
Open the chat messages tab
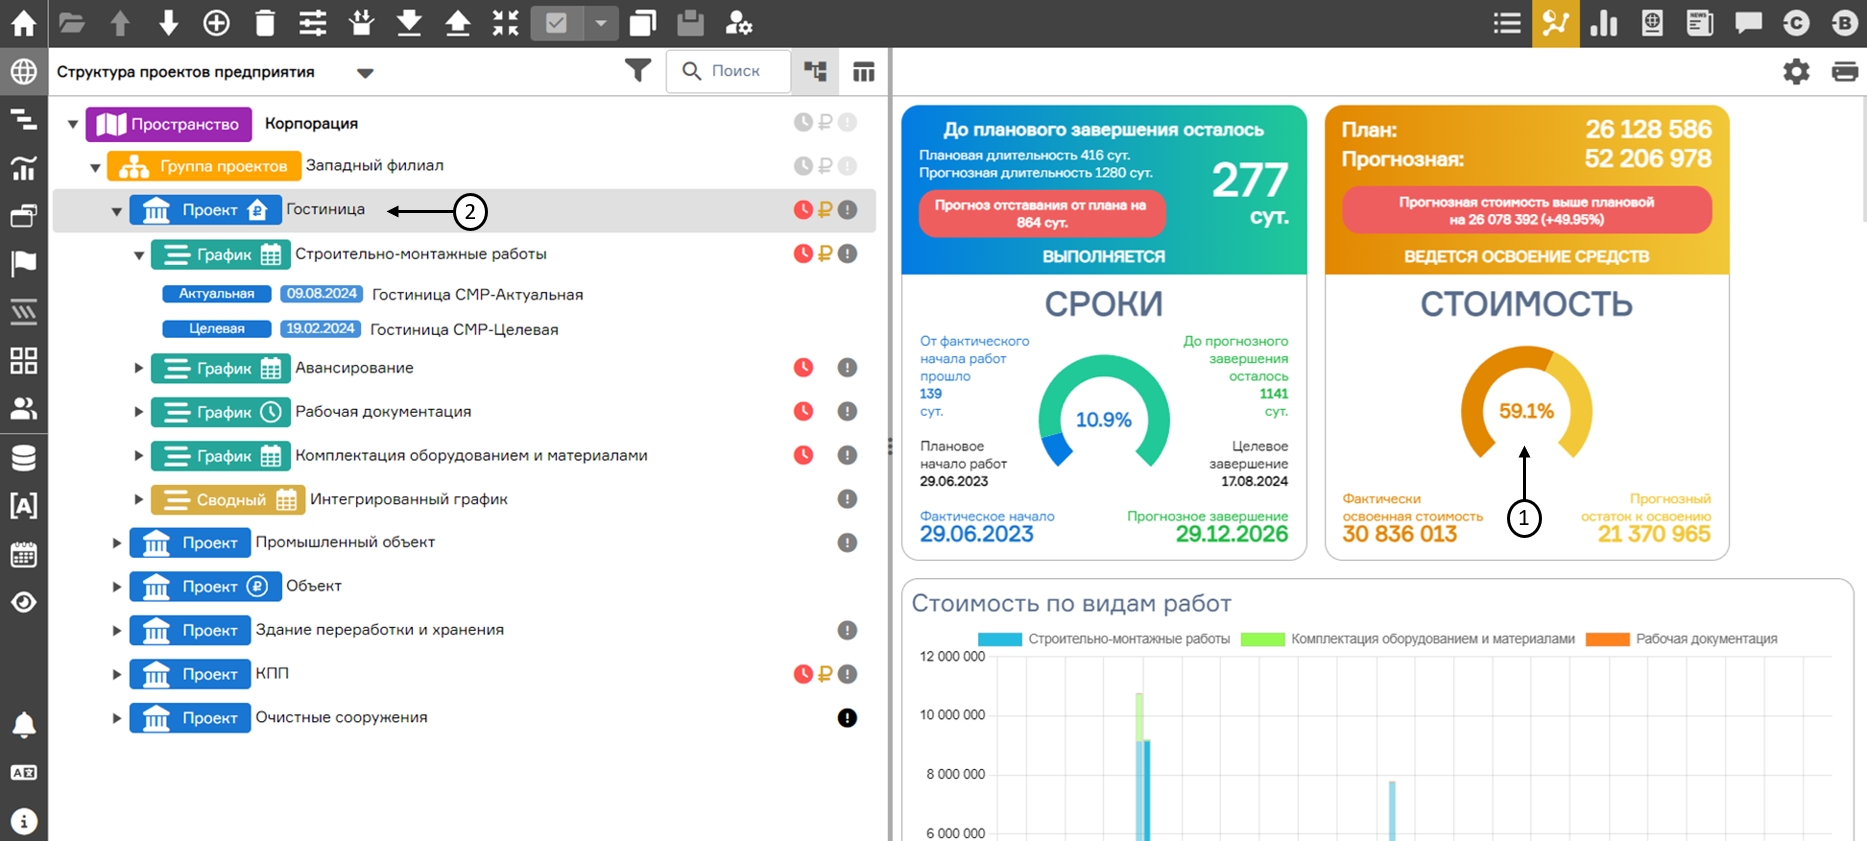[1748, 23]
